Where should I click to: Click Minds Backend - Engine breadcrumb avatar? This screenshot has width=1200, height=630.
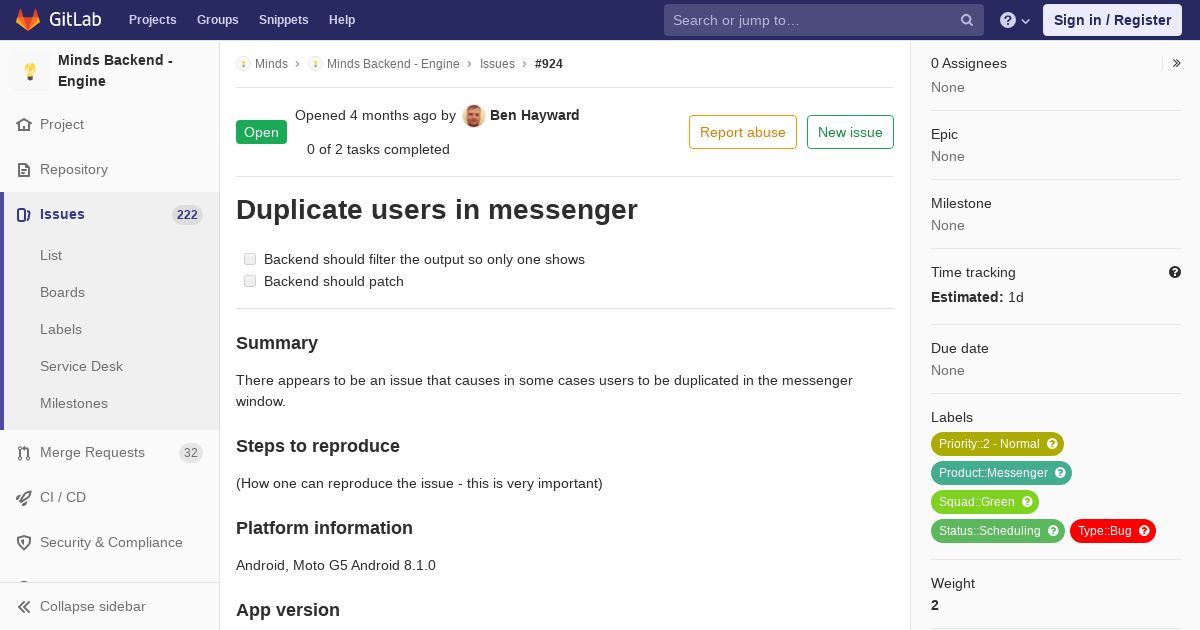315,64
